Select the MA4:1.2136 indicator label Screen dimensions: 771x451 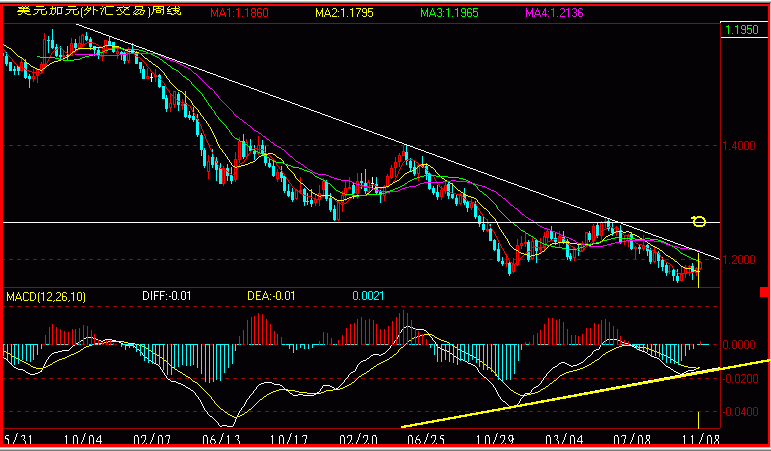click(x=554, y=13)
